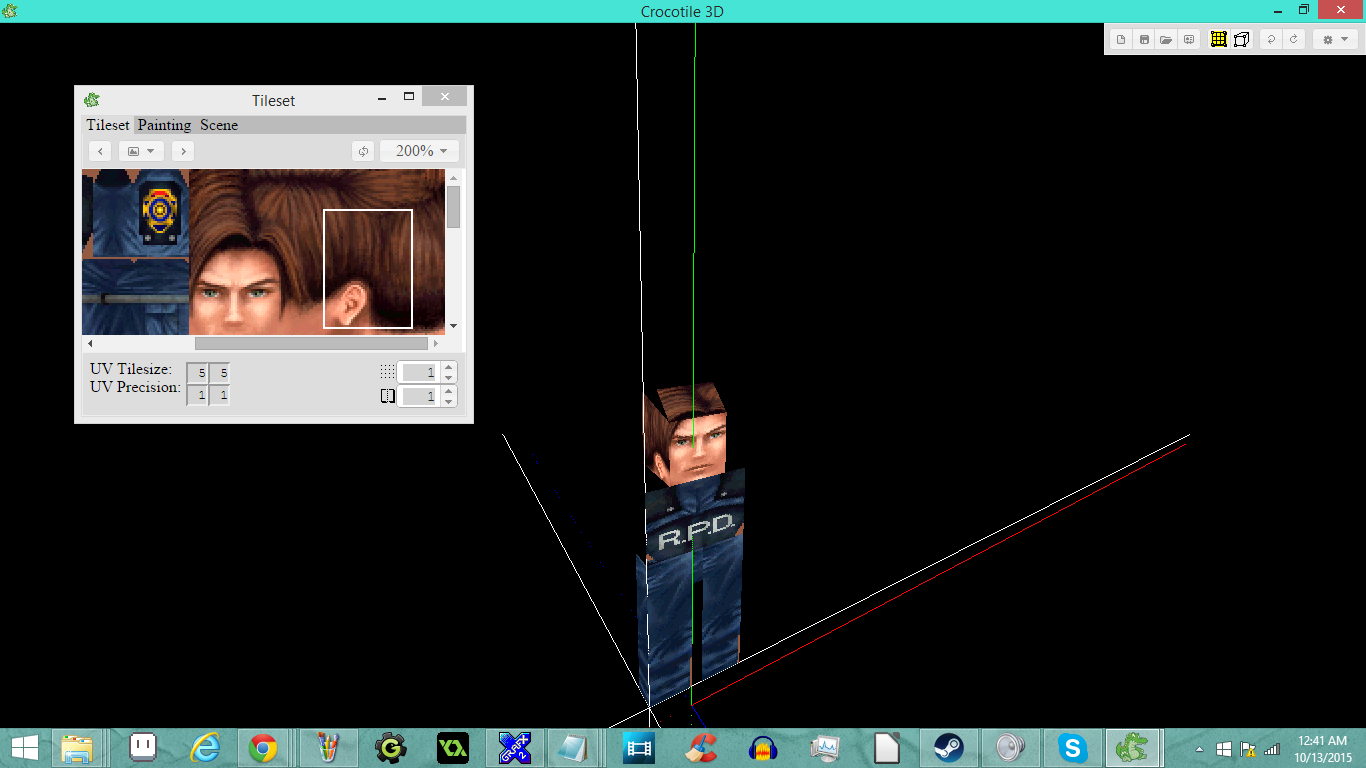Open GameMaker icon in taskbar
The height and width of the screenshot is (768, 1366).
(x=391, y=747)
